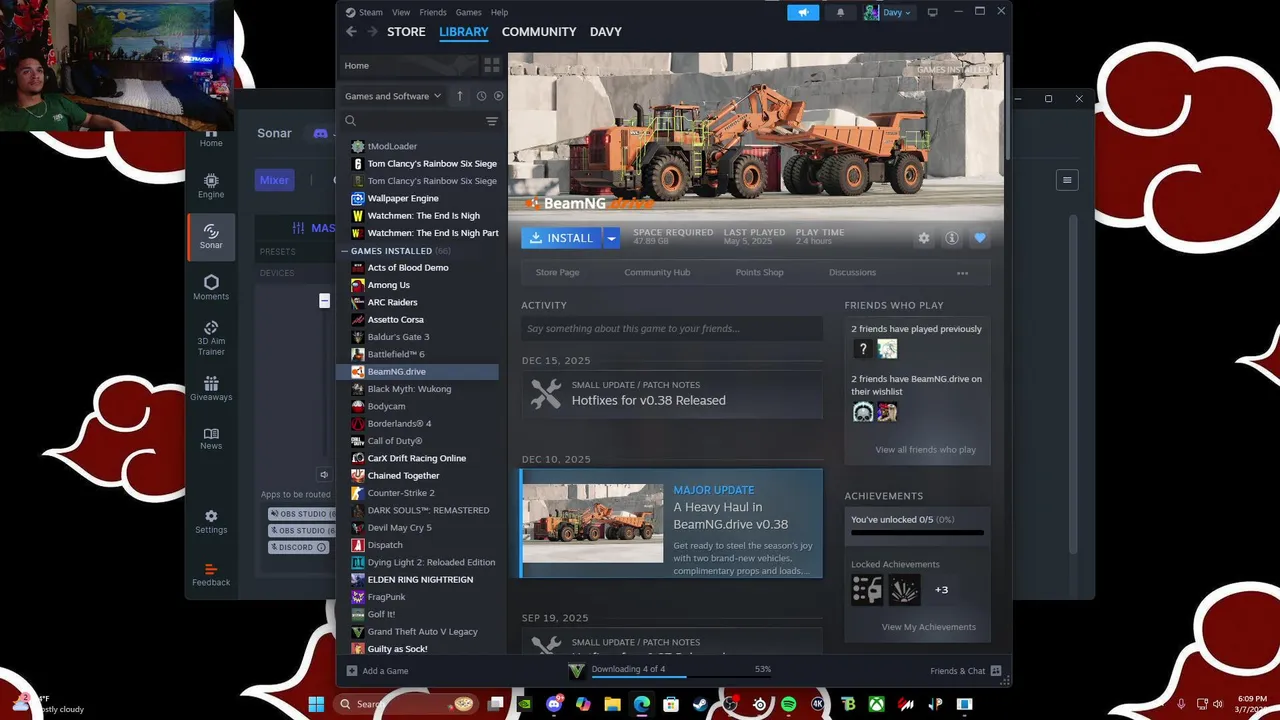Mute device with Sonar speaker icon

[324, 475]
